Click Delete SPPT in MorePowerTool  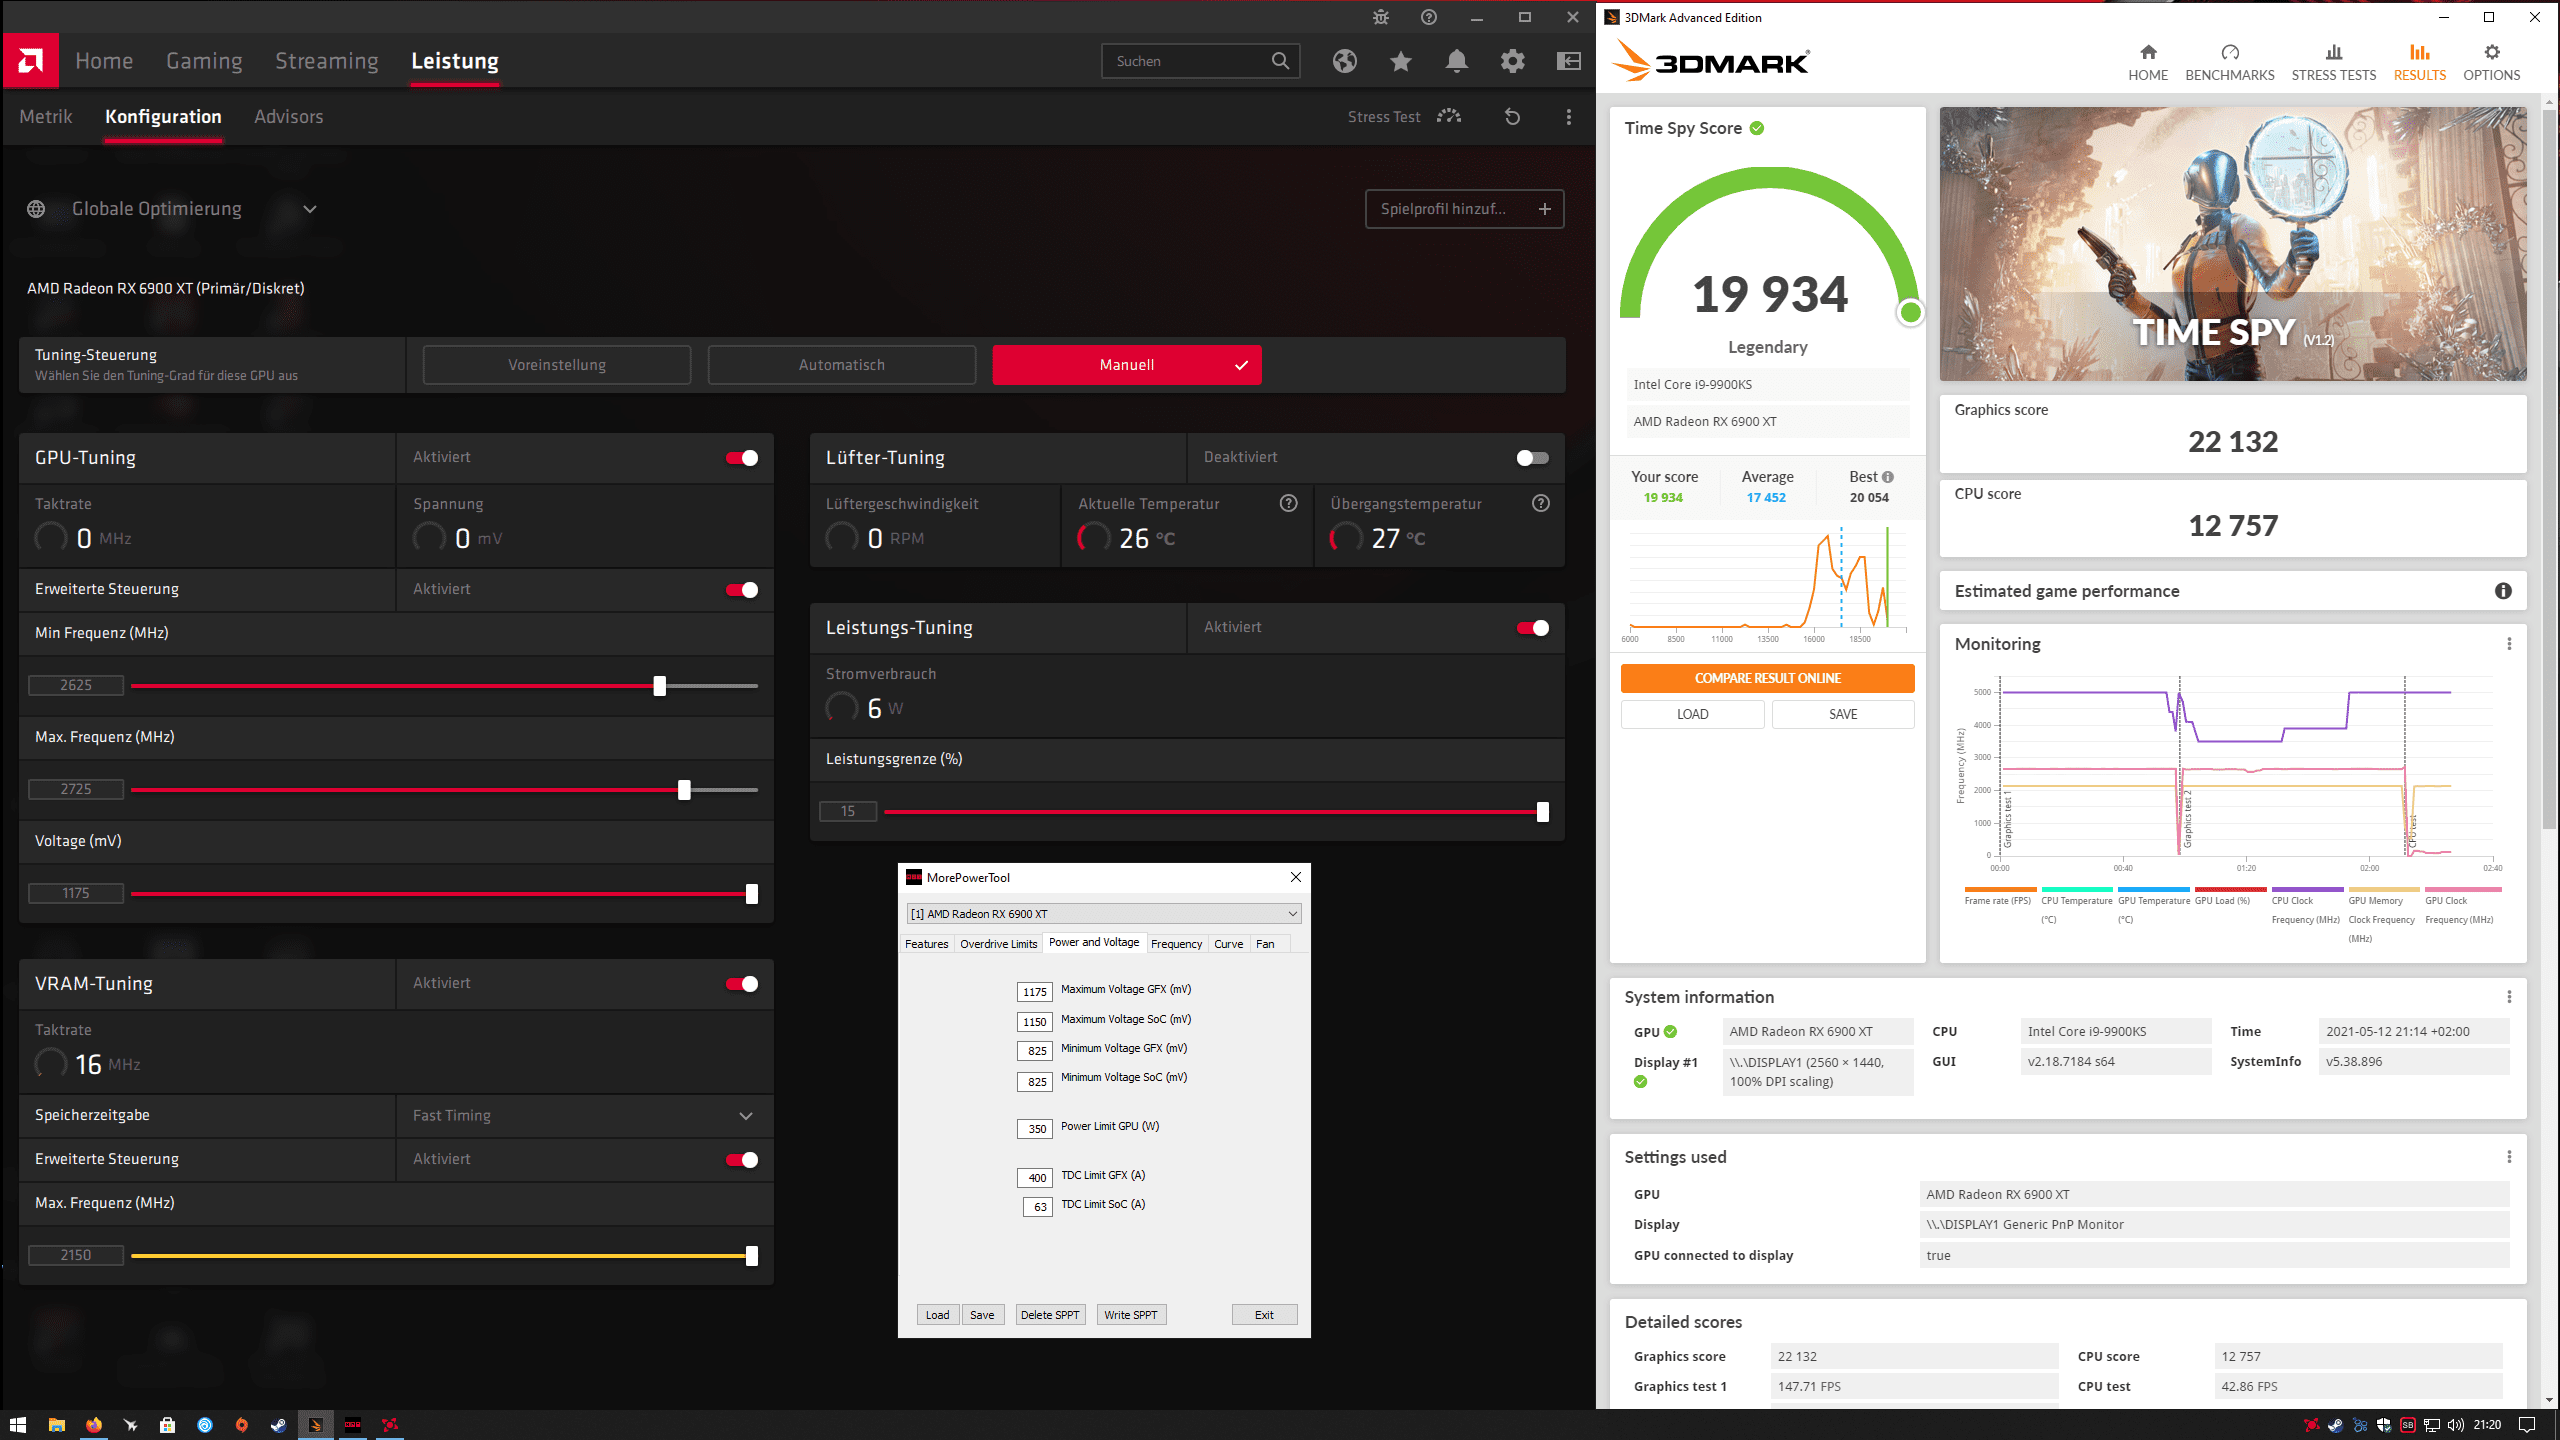pyautogui.click(x=1050, y=1315)
